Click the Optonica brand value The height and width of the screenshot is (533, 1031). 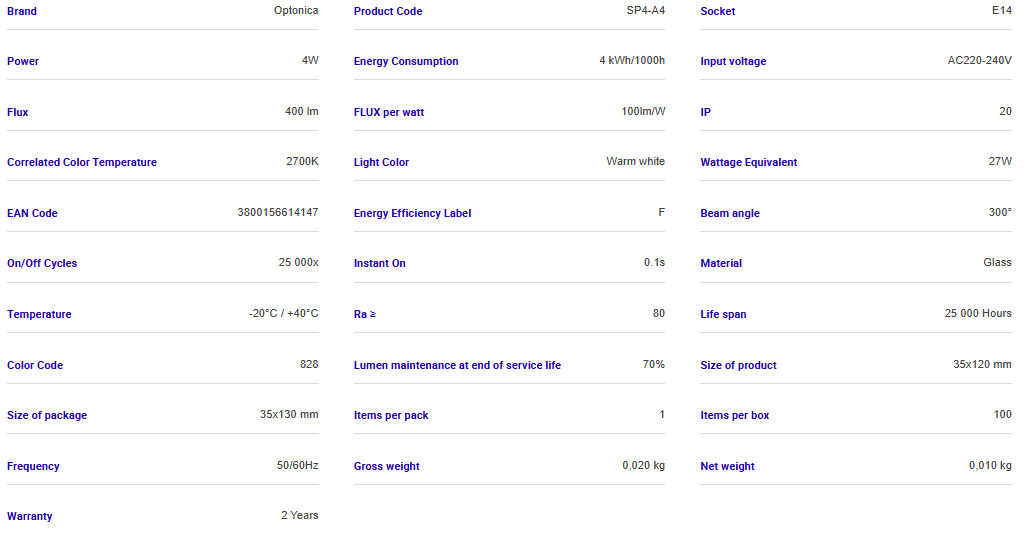click(296, 11)
